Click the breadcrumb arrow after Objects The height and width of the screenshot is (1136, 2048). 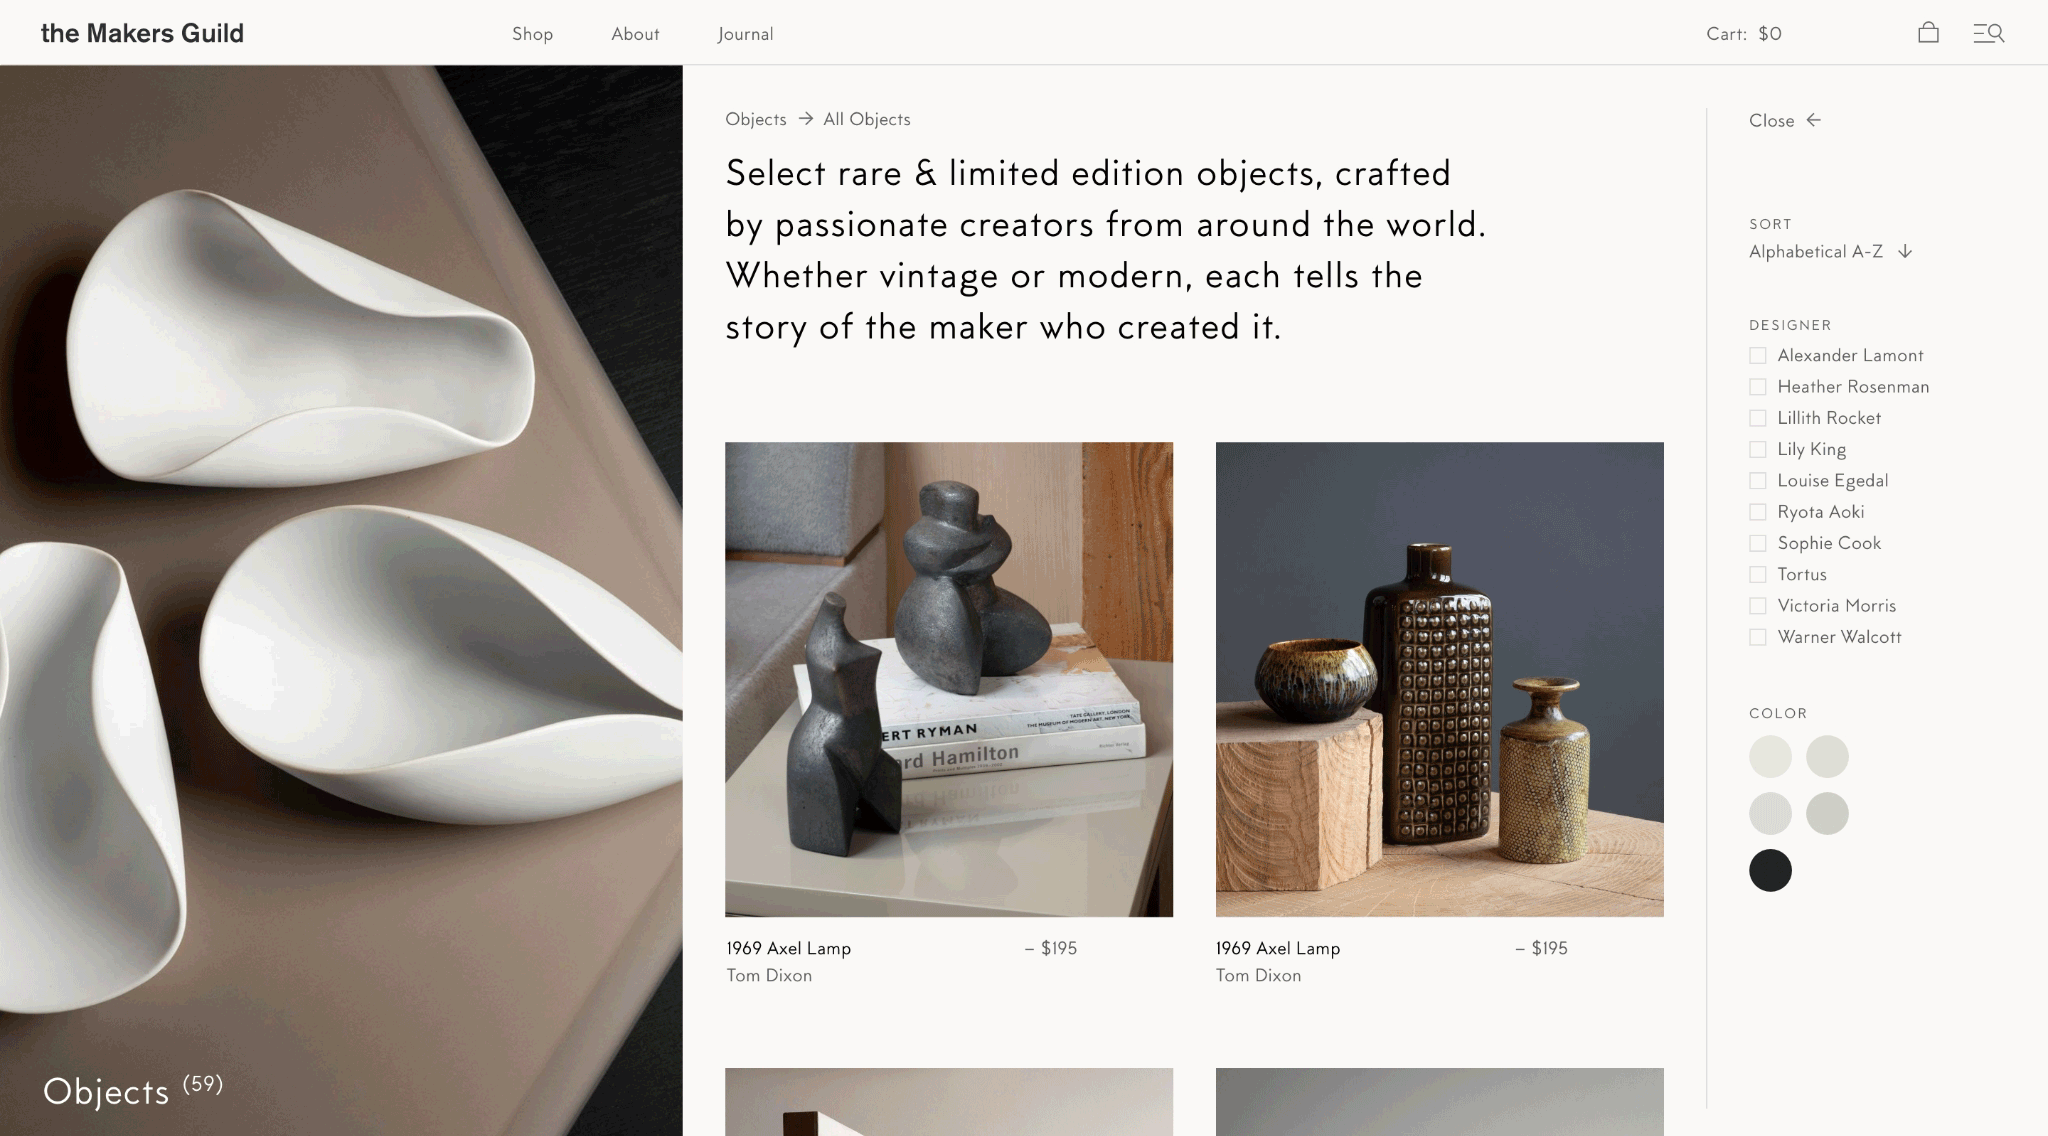pos(805,119)
